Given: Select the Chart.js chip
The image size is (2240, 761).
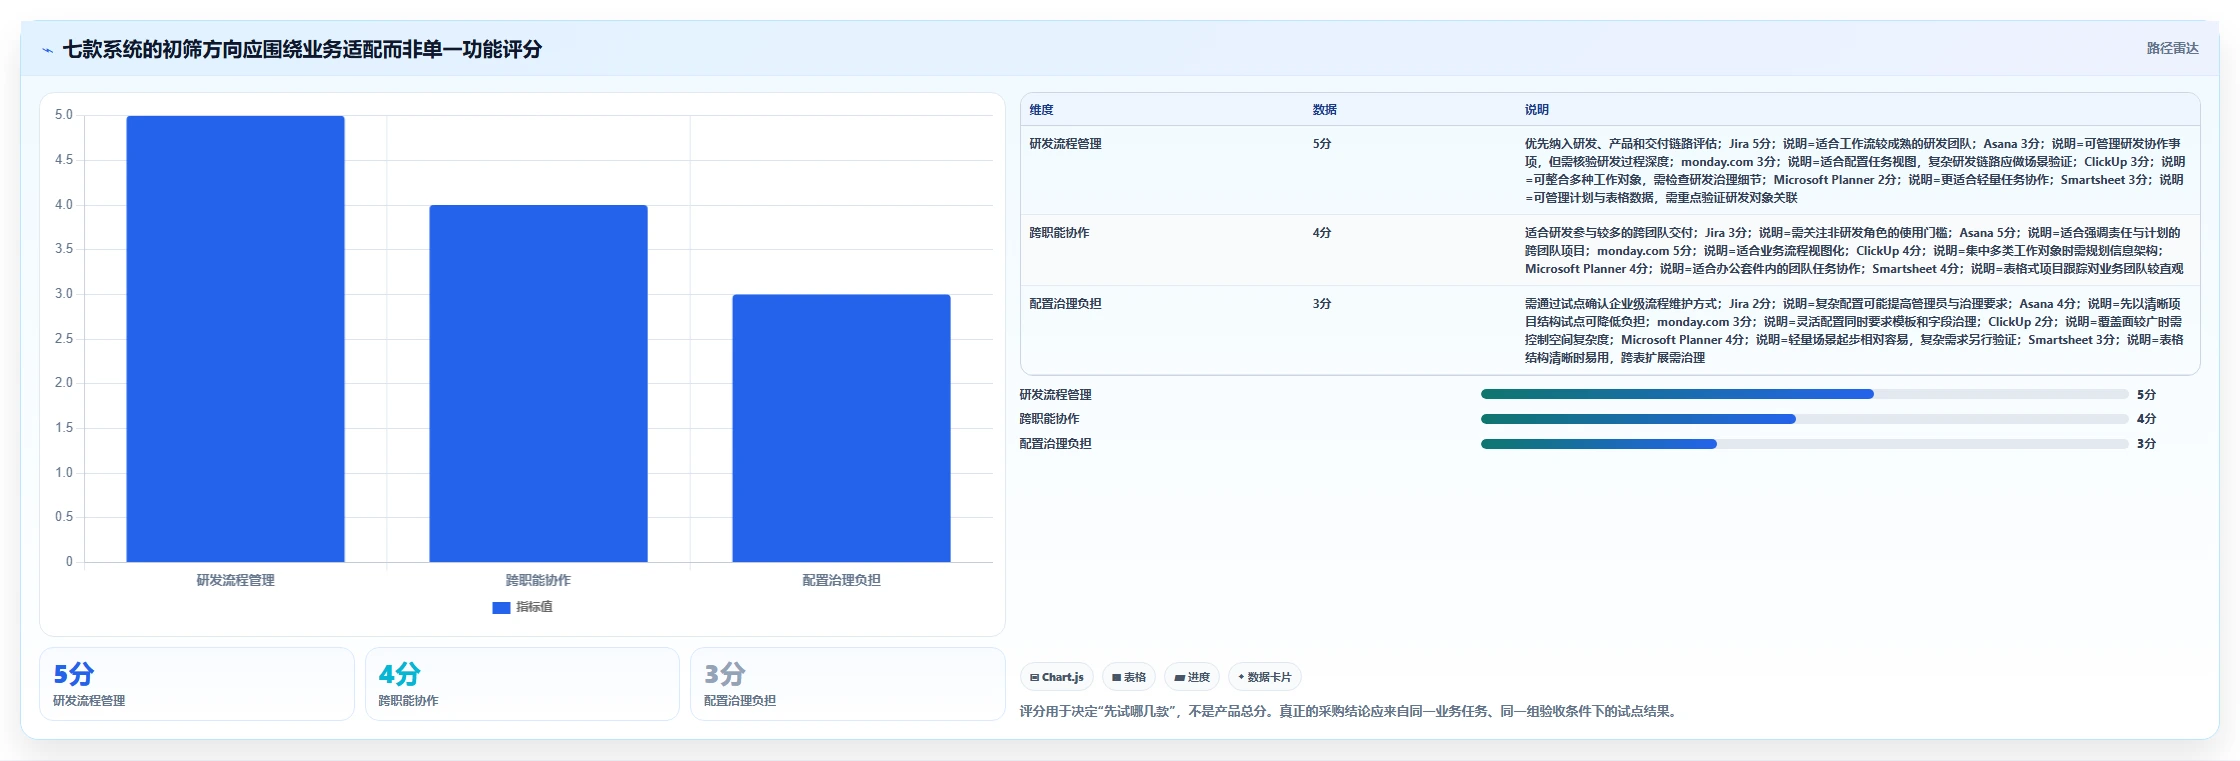Looking at the screenshot, I should point(1057,677).
